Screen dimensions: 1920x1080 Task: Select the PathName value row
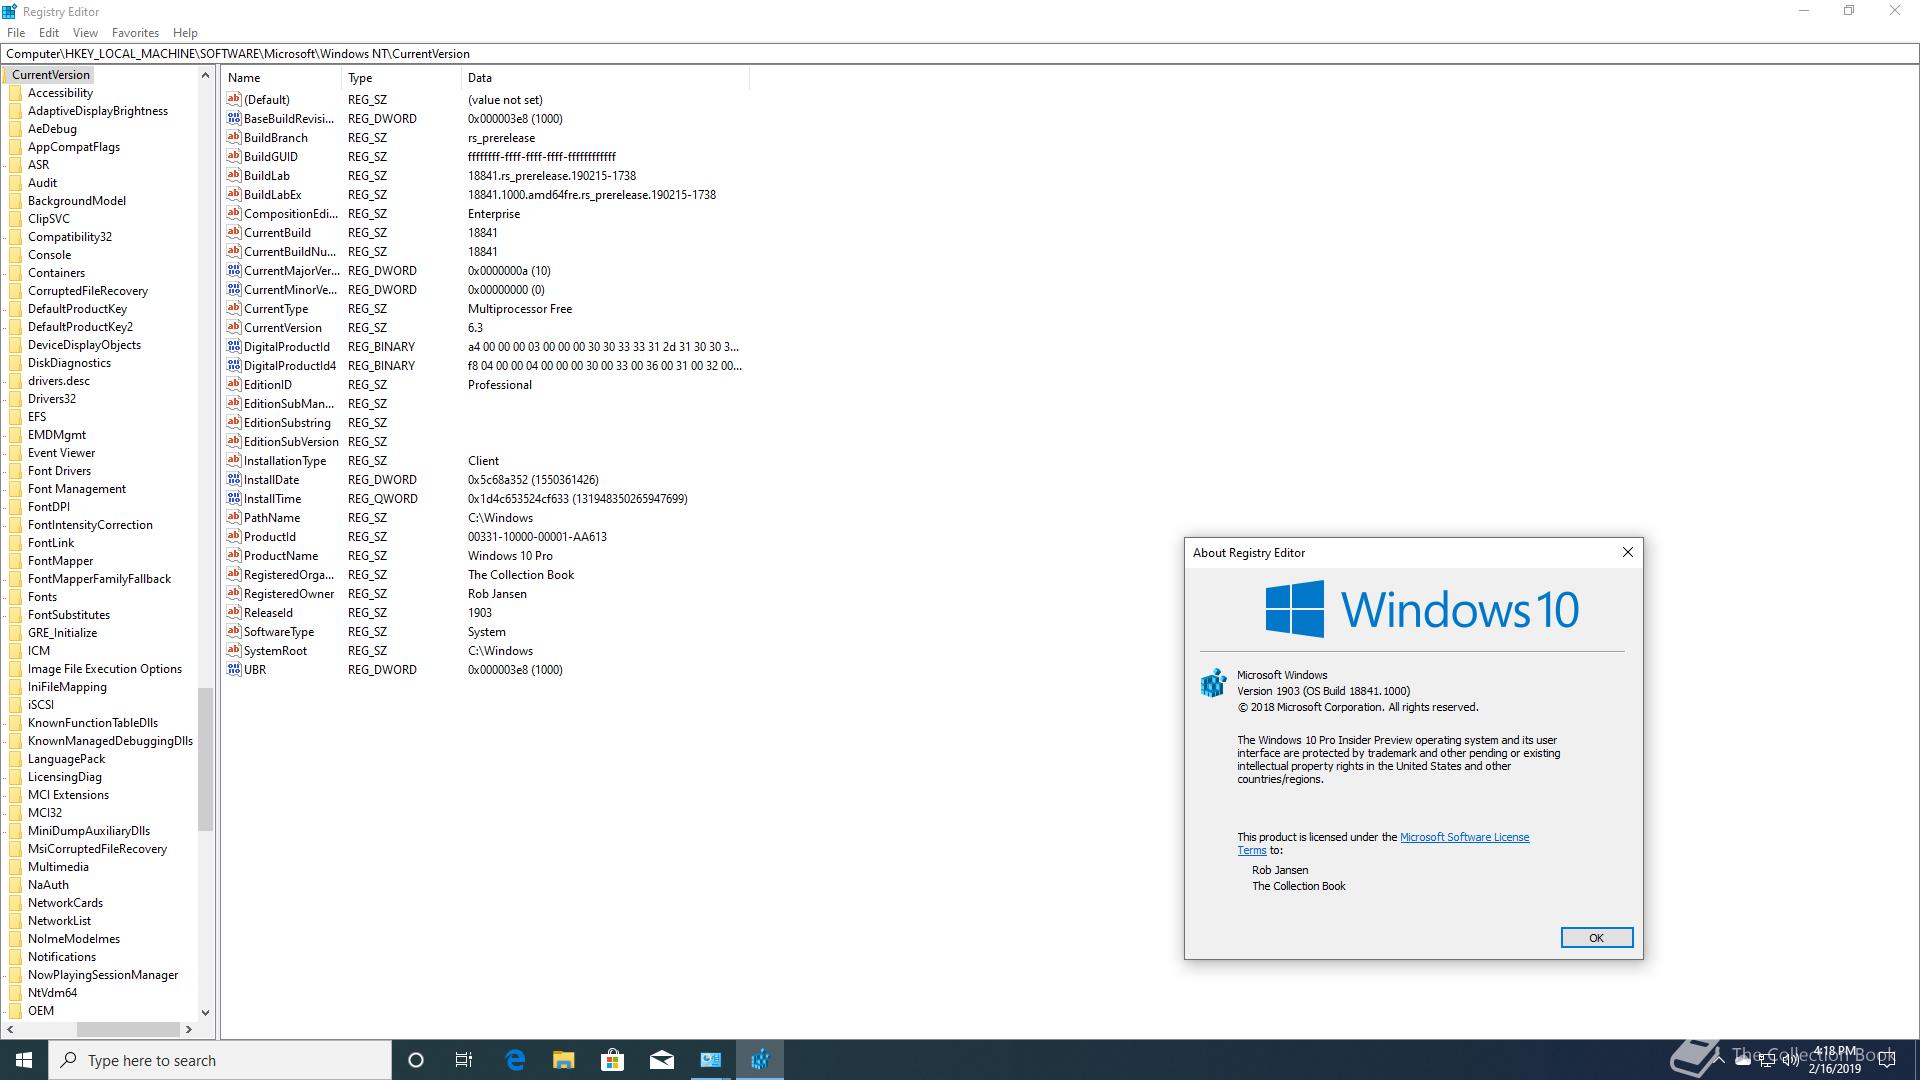485,518
